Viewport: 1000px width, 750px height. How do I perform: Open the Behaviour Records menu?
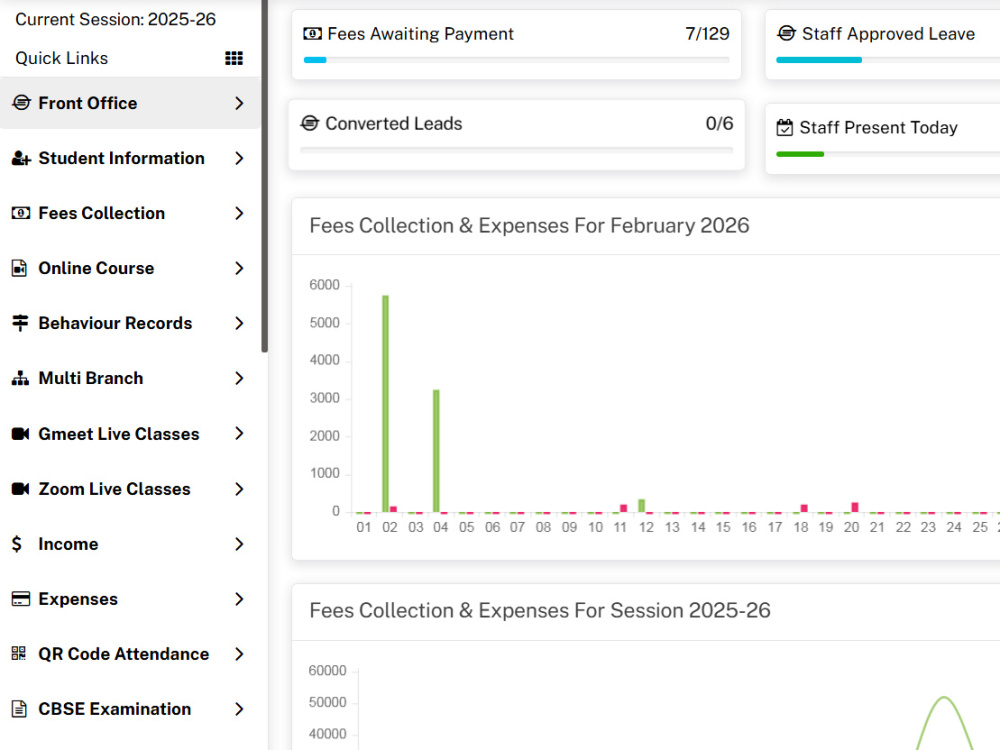(129, 323)
